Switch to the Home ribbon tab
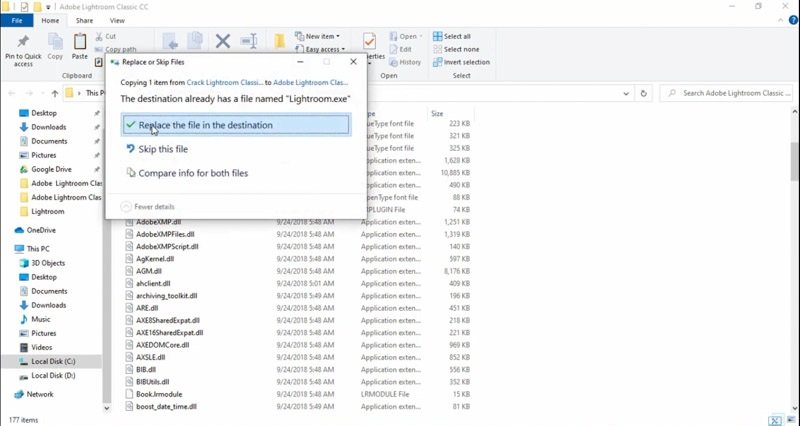The image size is (800, 426). coord(50,20)
